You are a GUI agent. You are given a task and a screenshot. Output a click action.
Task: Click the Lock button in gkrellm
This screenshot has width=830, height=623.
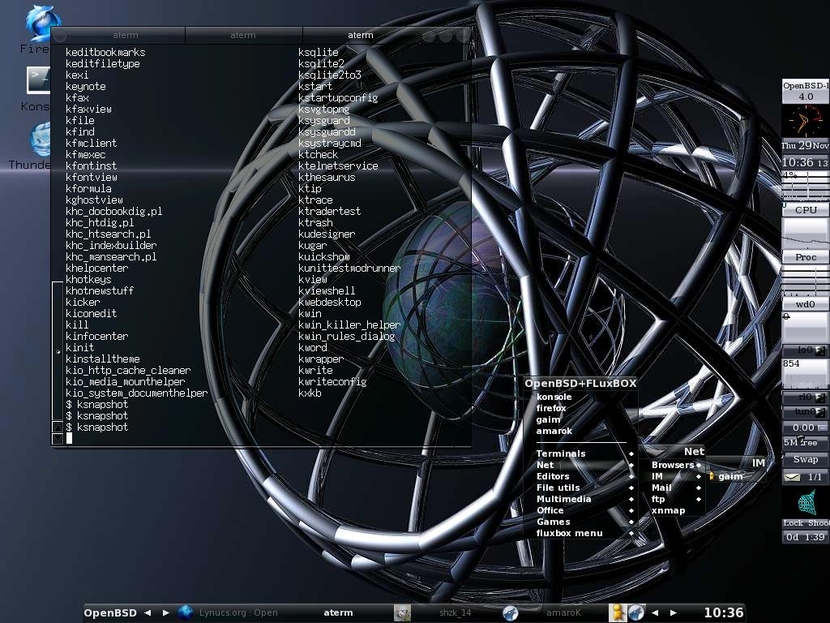pos(793,523)
